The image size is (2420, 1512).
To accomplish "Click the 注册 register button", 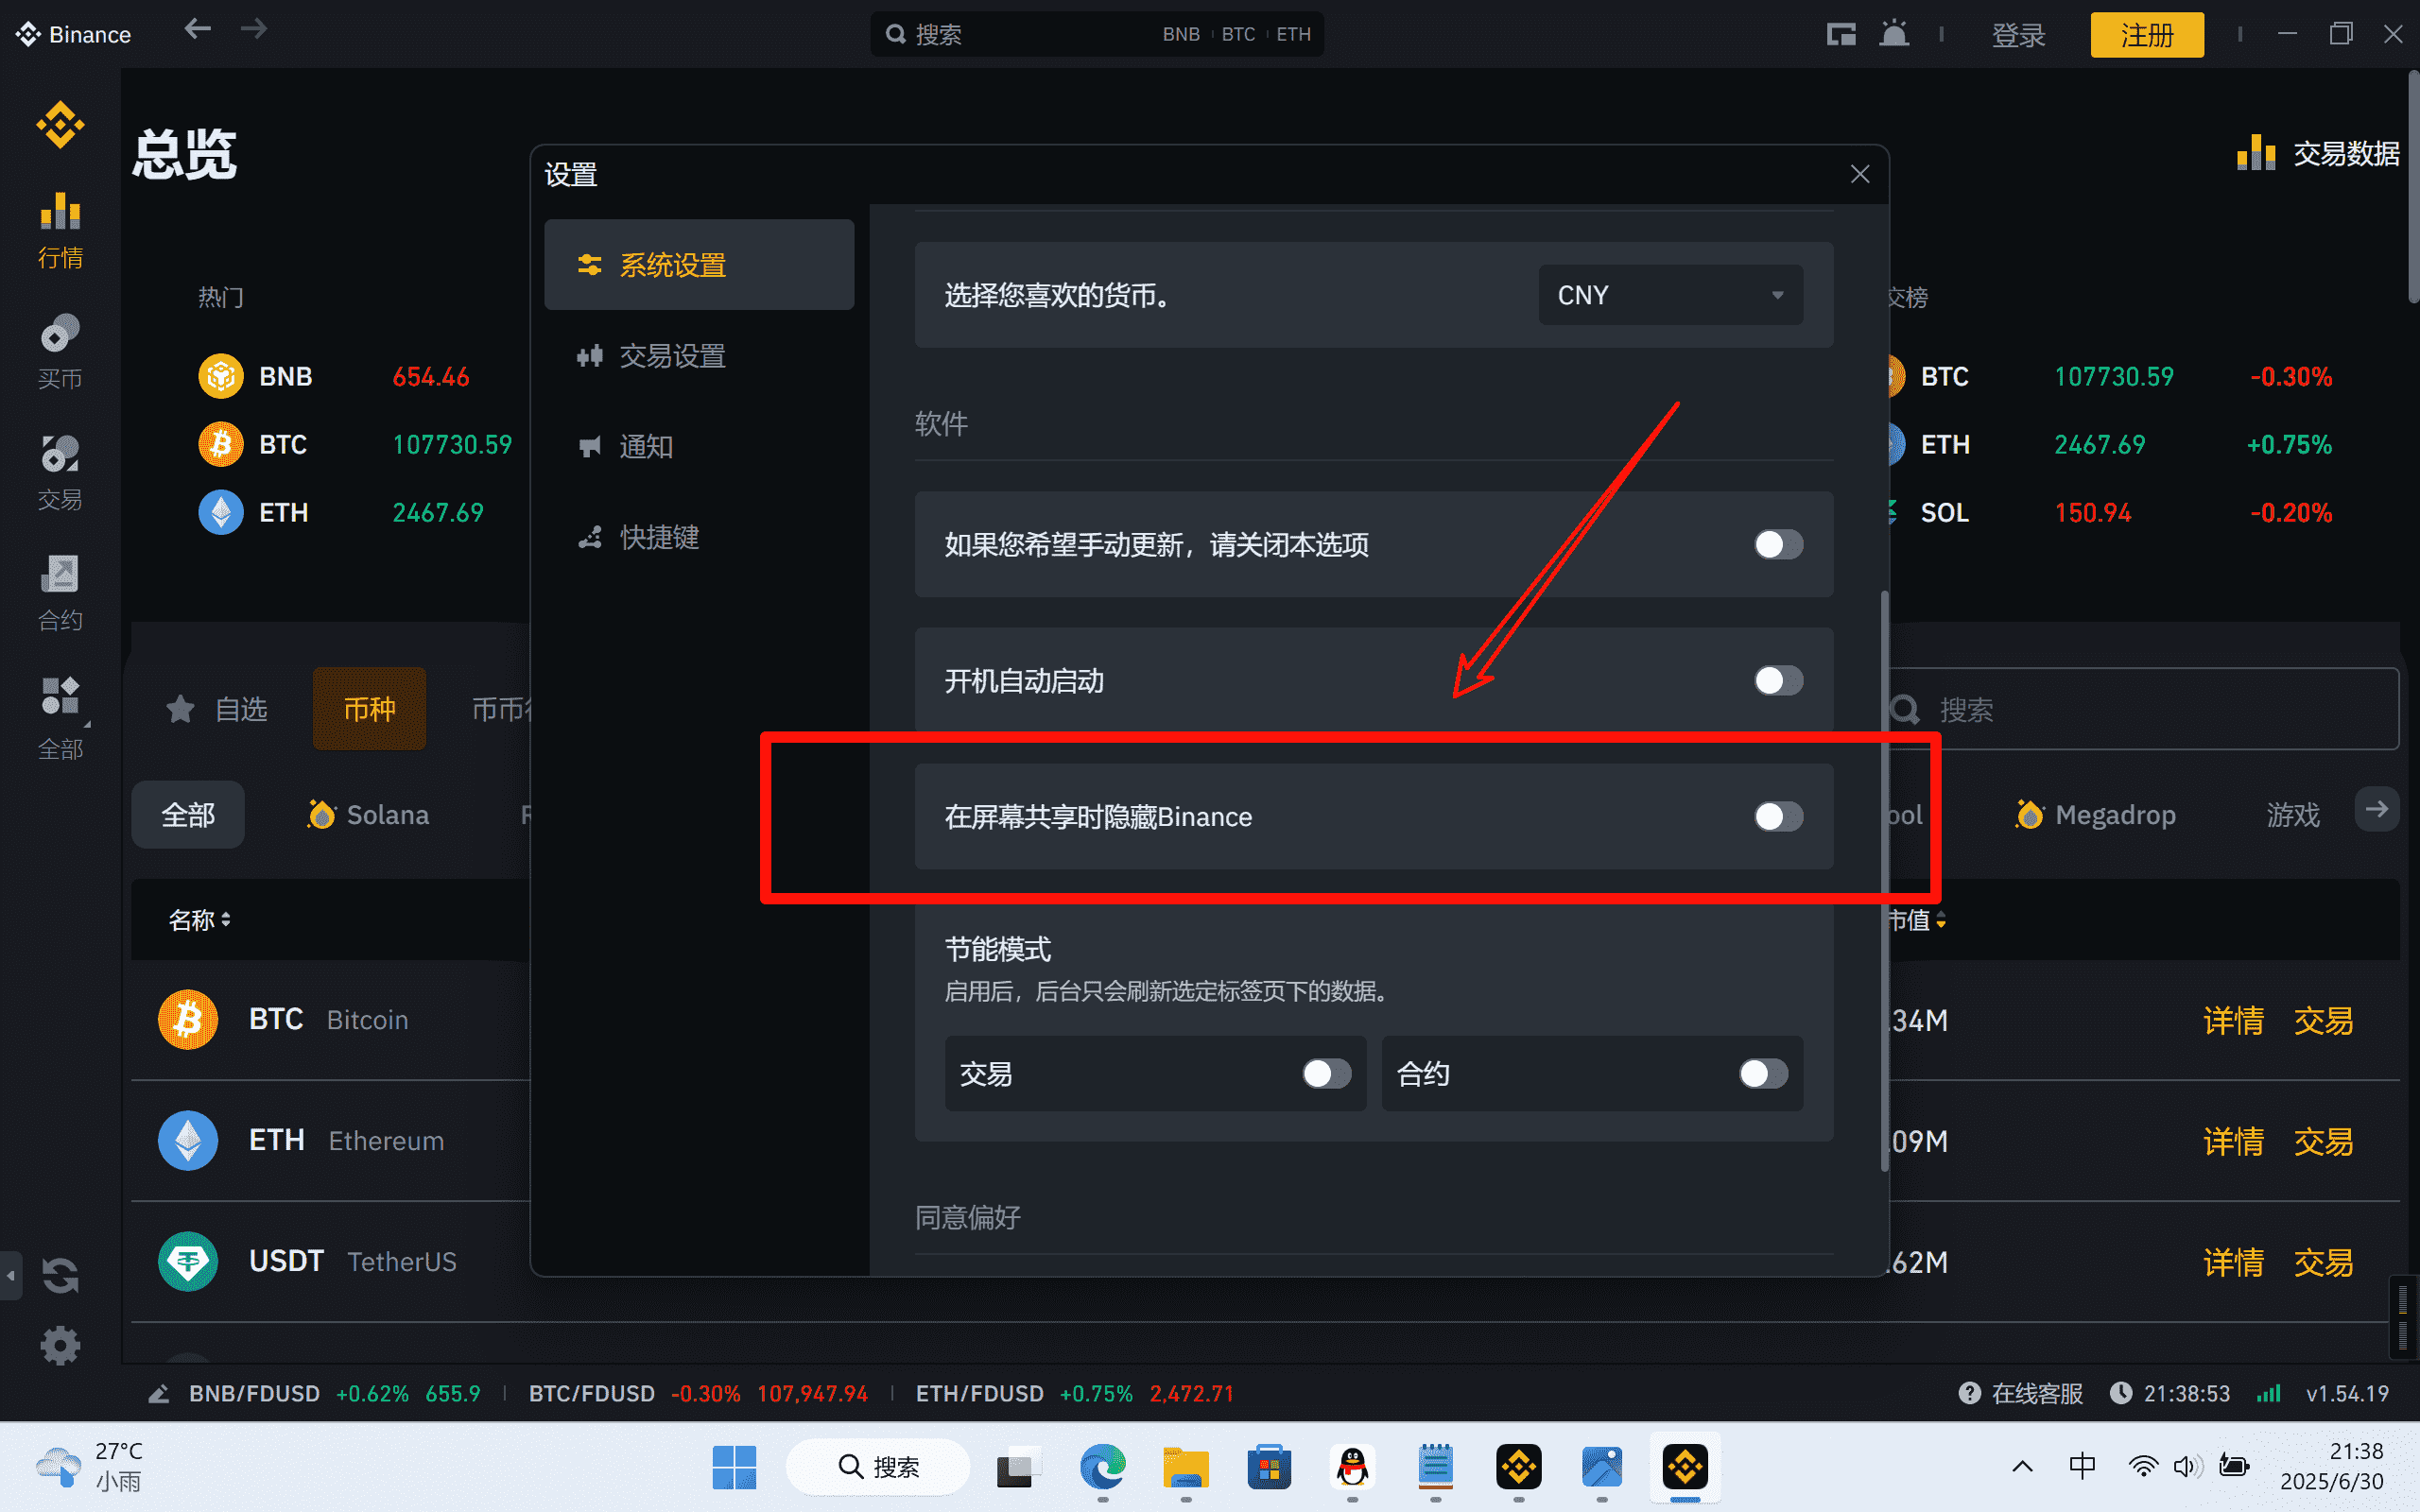I will tap(2146, 34).
